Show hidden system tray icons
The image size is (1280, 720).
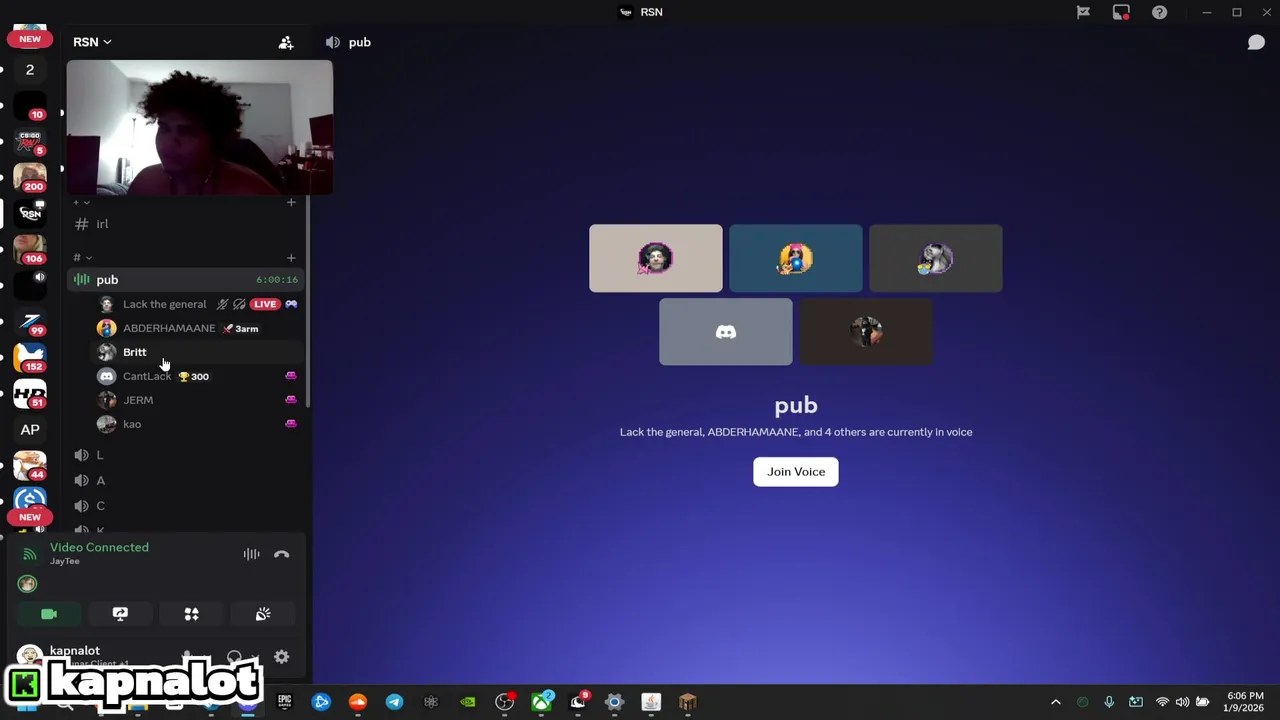1055,702
